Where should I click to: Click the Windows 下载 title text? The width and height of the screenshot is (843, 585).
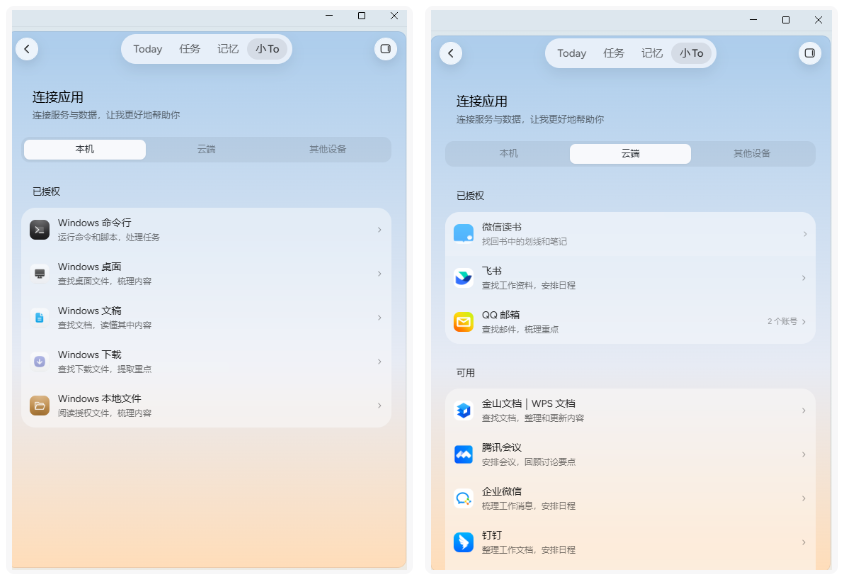90,355
